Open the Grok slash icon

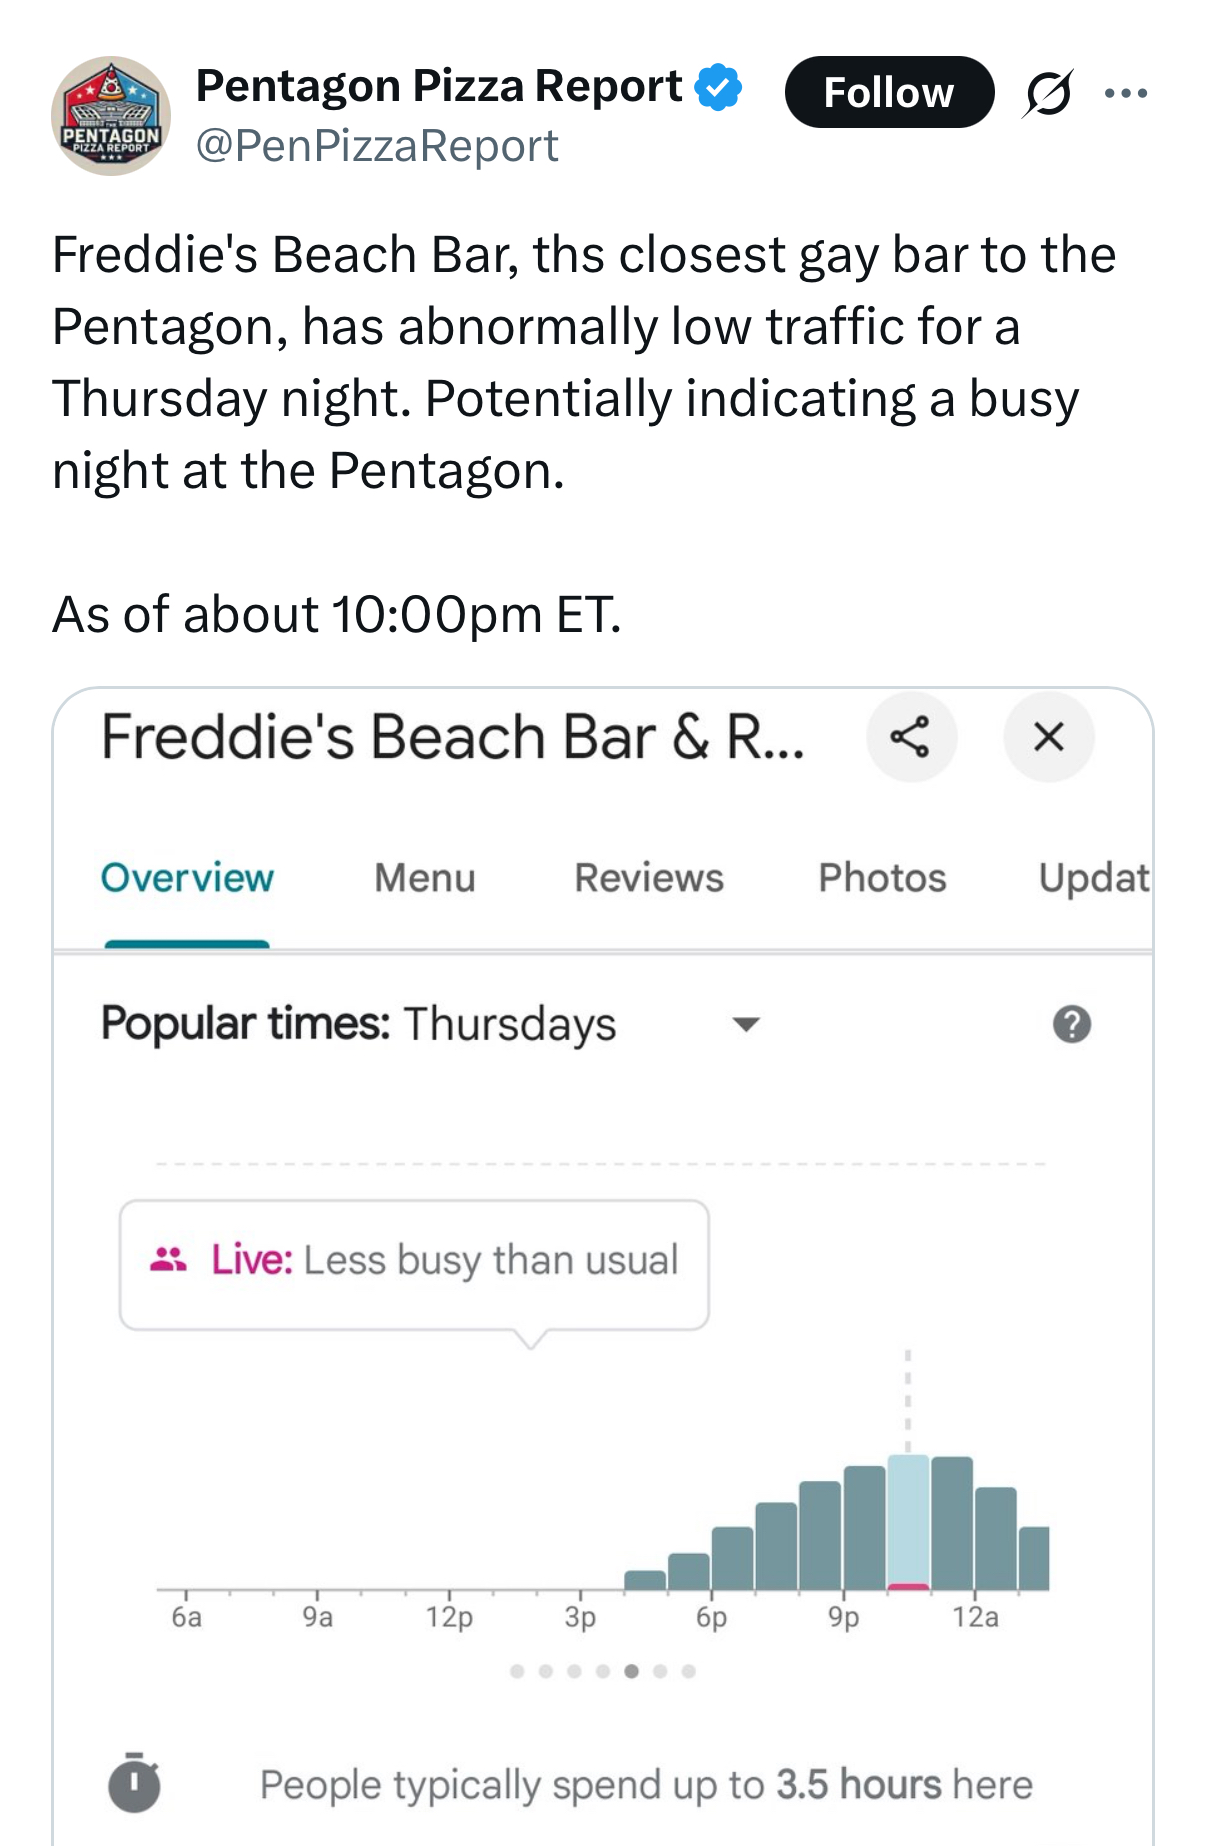click(1048, 93)
